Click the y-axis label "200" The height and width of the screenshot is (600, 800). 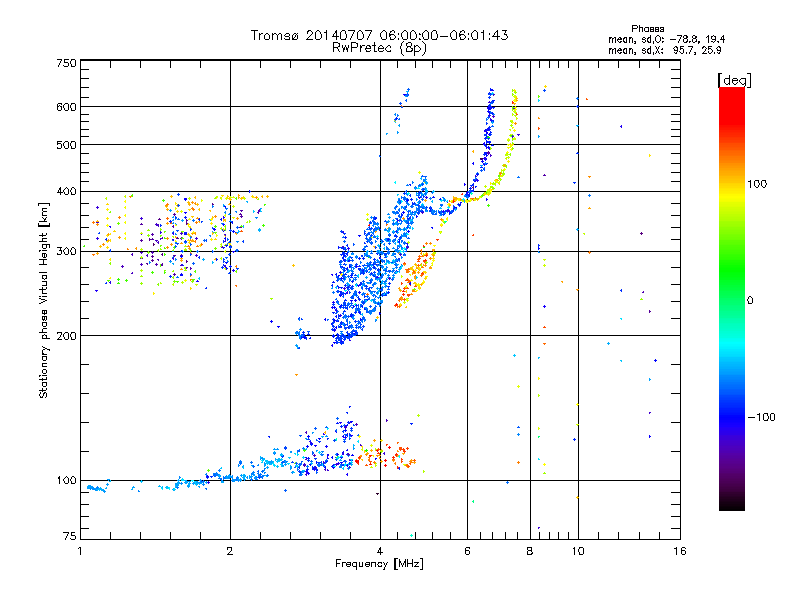pos(66,336)
